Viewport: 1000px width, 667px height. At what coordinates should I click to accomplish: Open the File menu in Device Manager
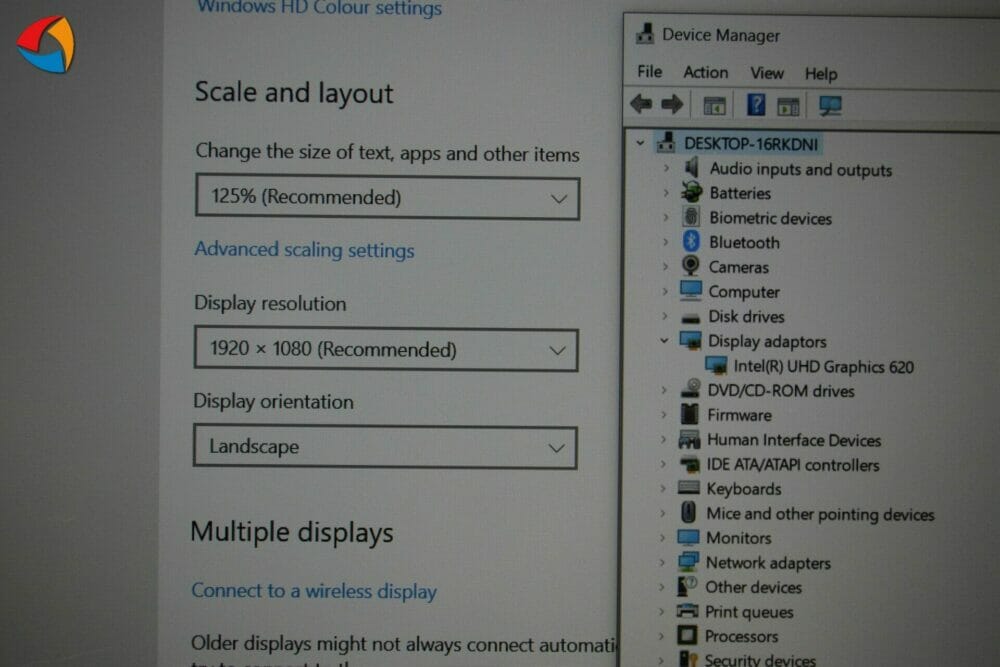[x=650, y=71]
